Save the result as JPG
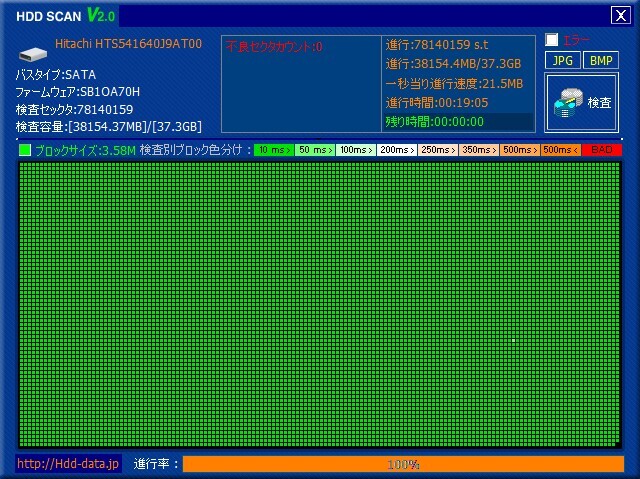The height and width of the screenshot is (479, 640). pos(562,61)
